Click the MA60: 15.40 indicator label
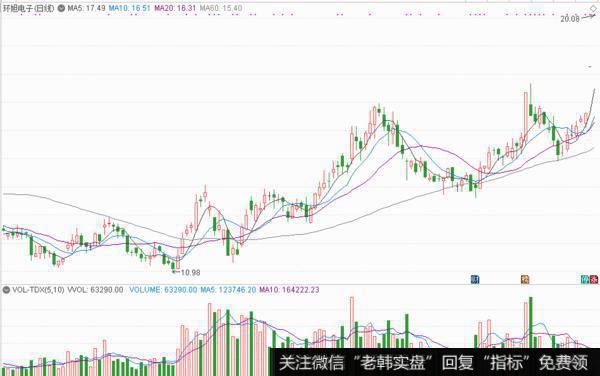The image size is (600, 376). tap(221, 8)
